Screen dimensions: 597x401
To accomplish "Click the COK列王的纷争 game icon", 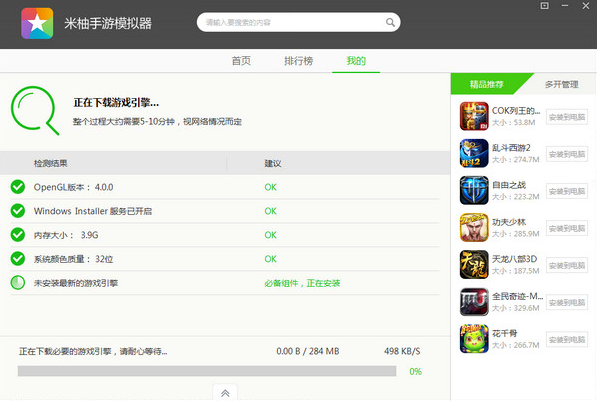I will click(x=474, y=116).
